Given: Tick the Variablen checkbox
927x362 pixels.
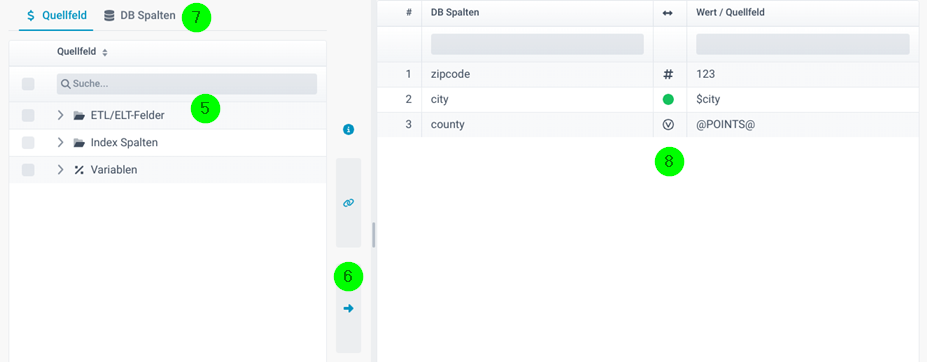Looking at the screenshot, I should pyautogui.click(x=28, y=170).
